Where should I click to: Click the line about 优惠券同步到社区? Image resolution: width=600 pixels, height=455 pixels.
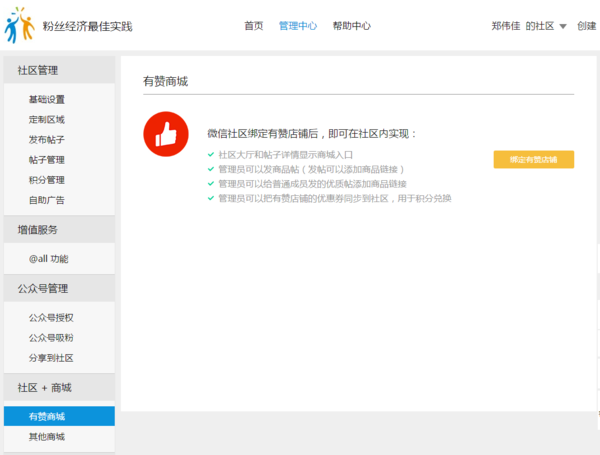tap(335, 199)
